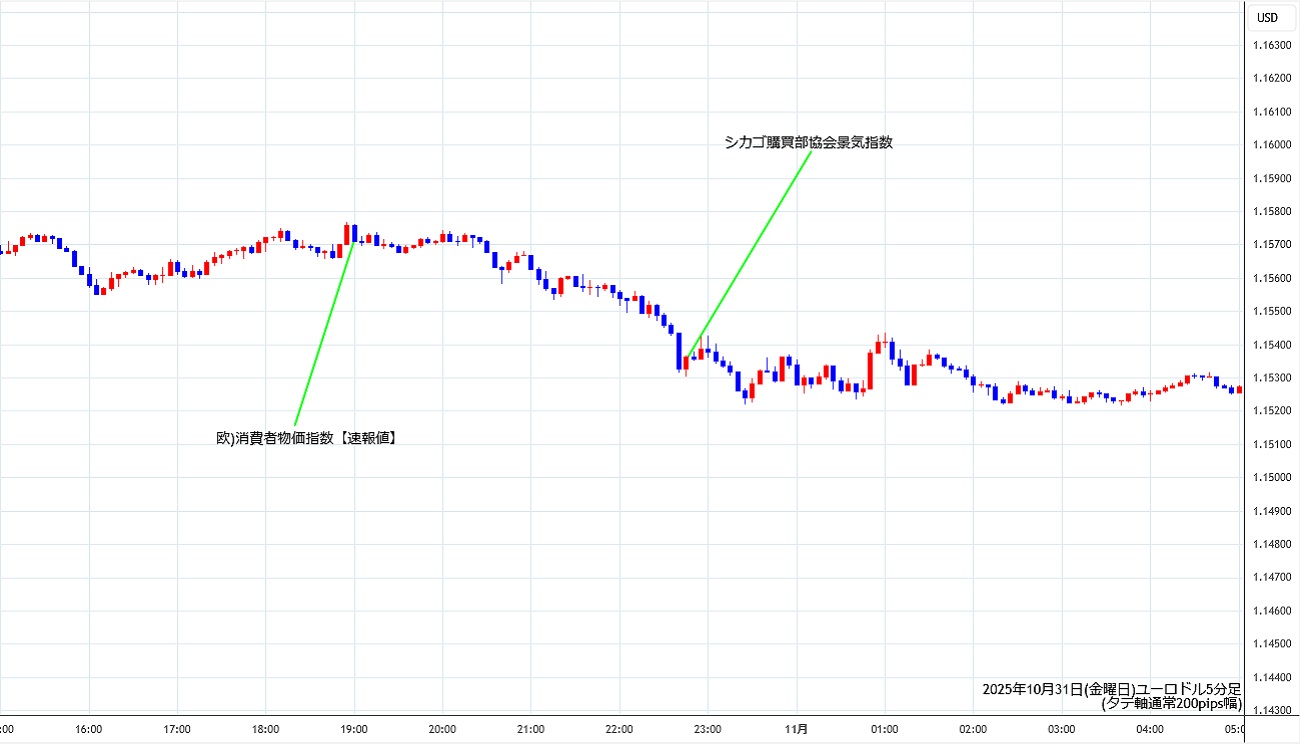Click the 1.15000 price axis label
1300x745 pixels.
pos(1270,478)
